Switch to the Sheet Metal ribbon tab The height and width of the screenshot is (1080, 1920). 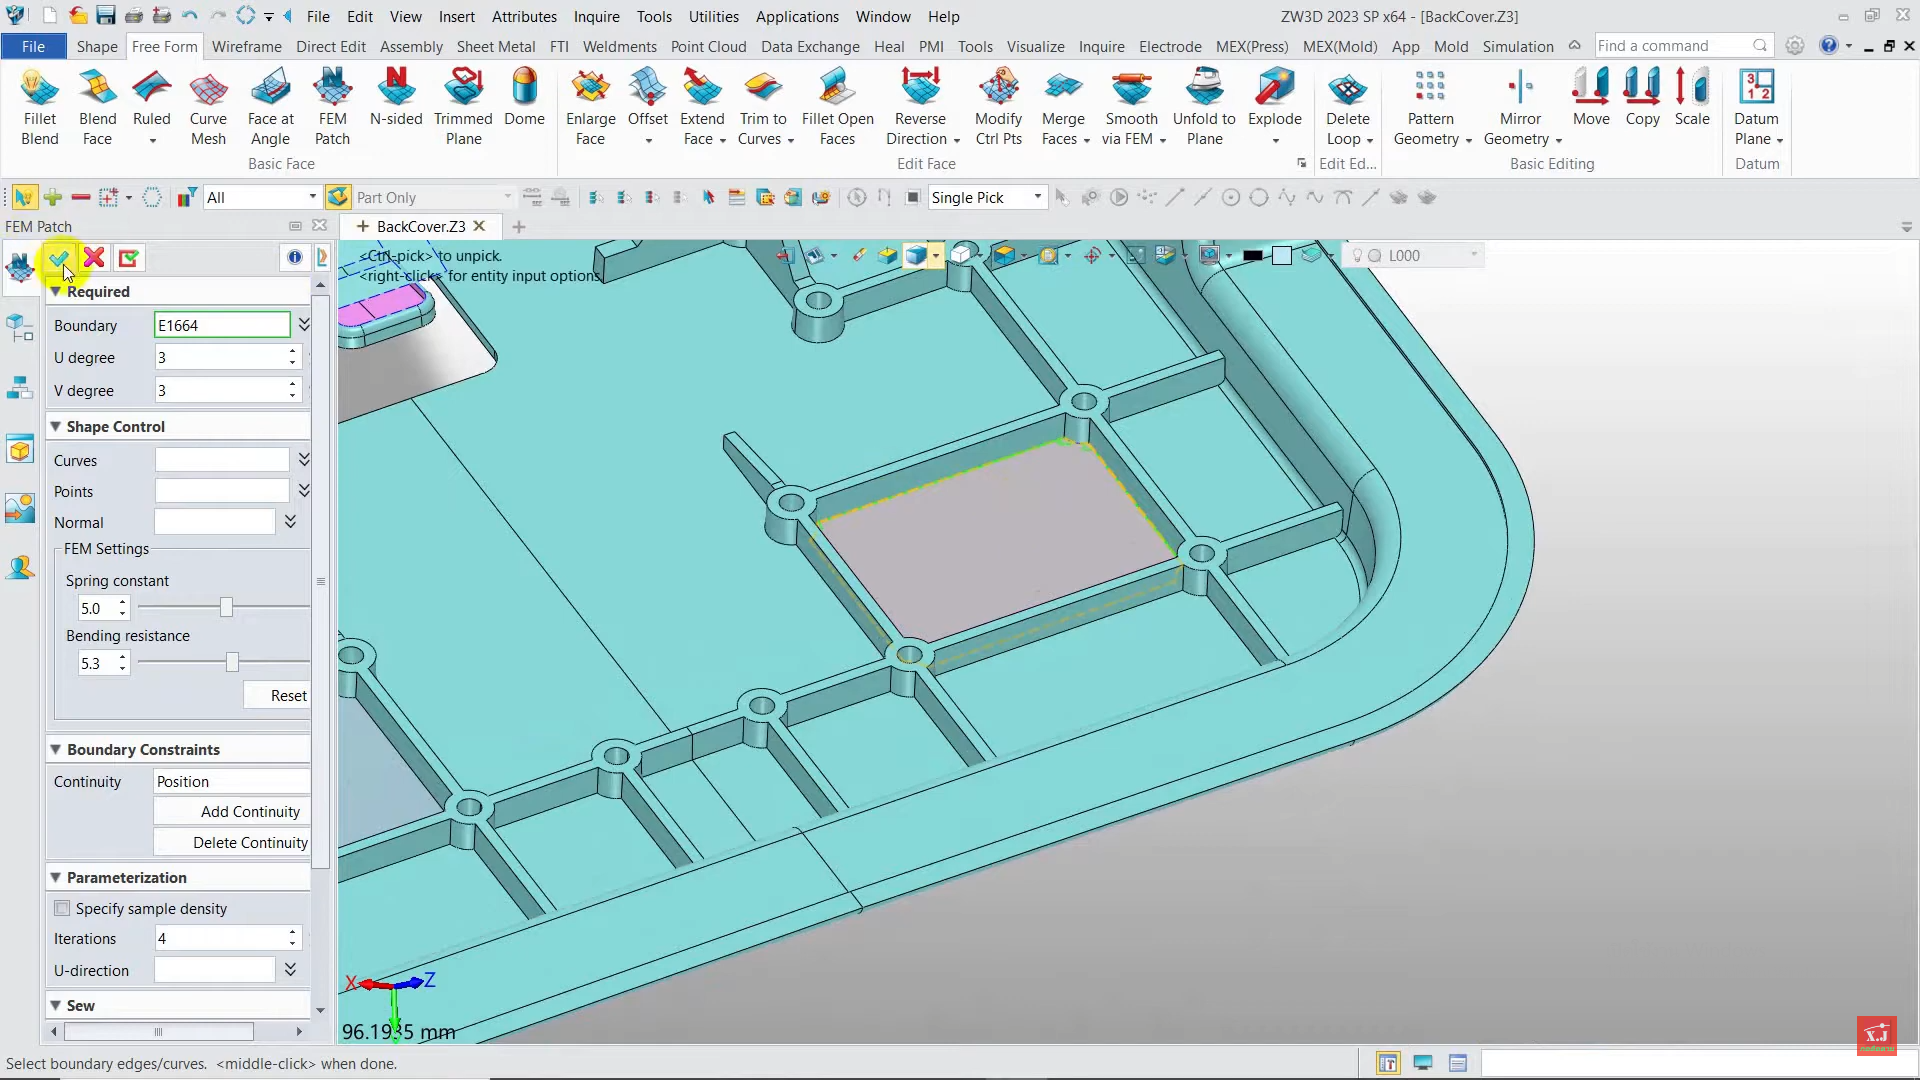point(495,46)
